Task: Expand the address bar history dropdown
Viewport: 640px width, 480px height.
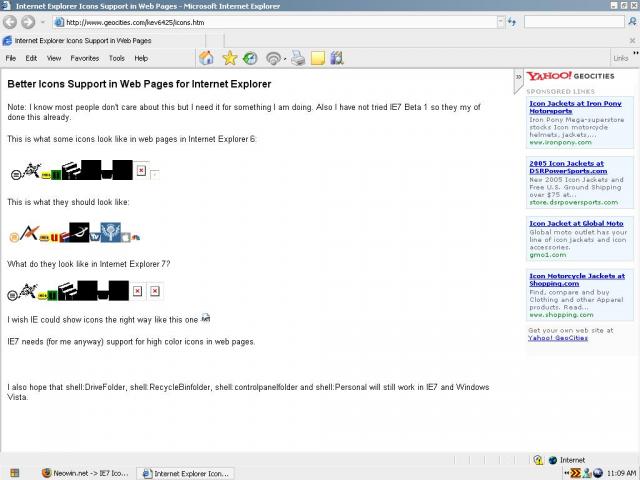Action: click(x=500, y=22)
